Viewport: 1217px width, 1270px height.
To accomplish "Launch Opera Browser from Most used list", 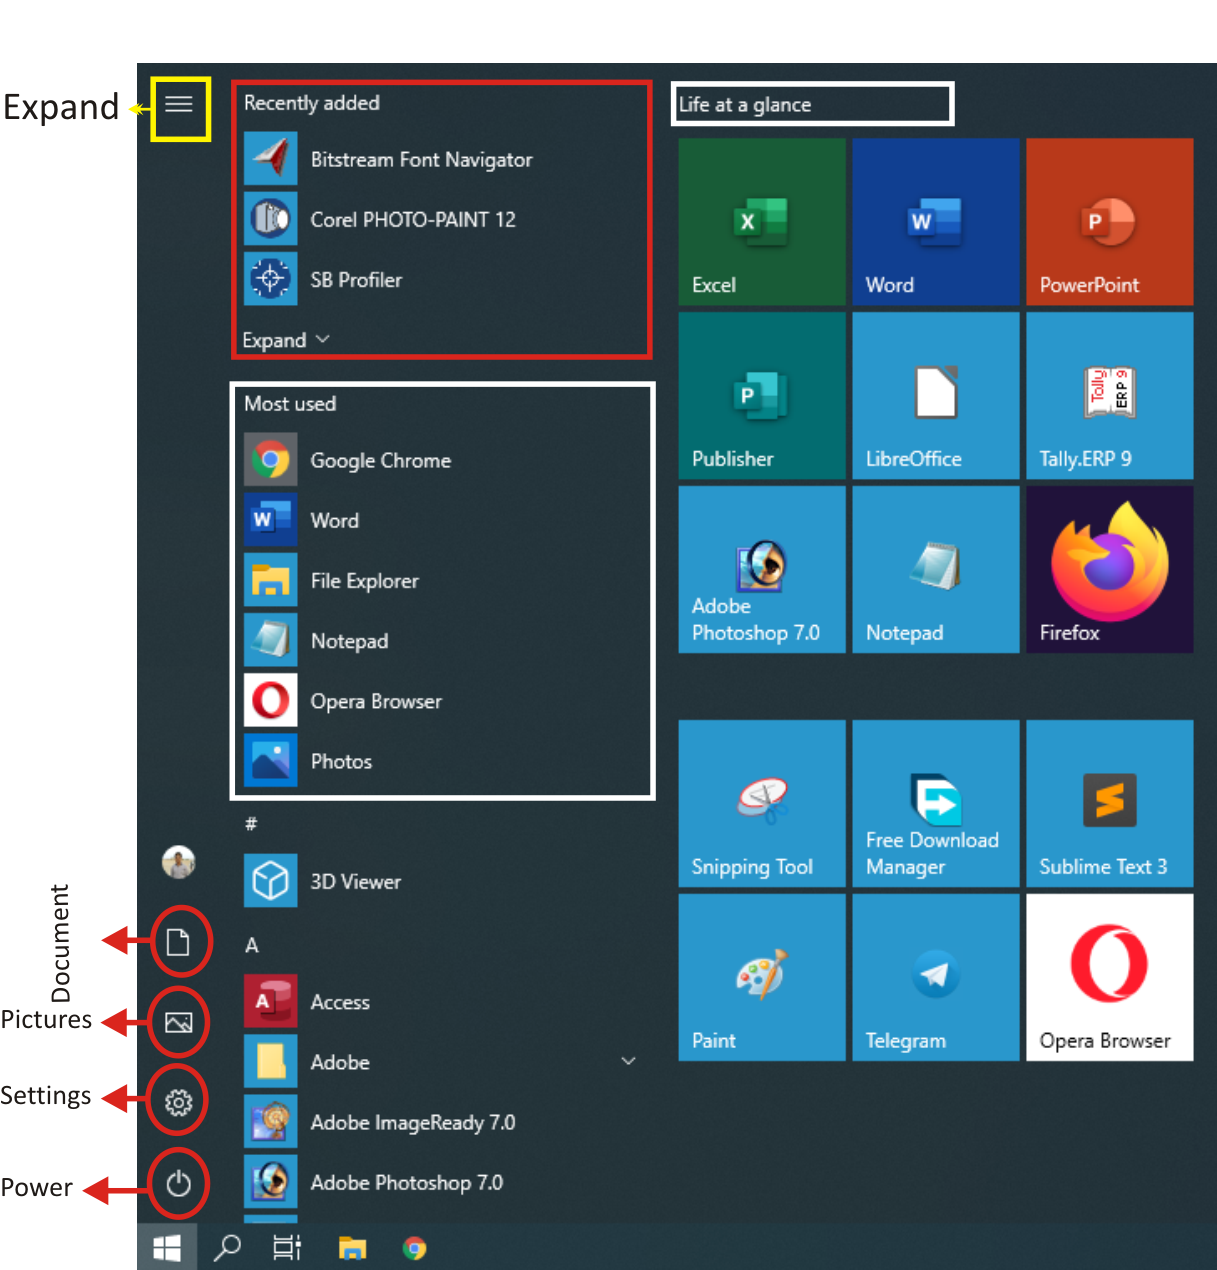I will [444, 700].
